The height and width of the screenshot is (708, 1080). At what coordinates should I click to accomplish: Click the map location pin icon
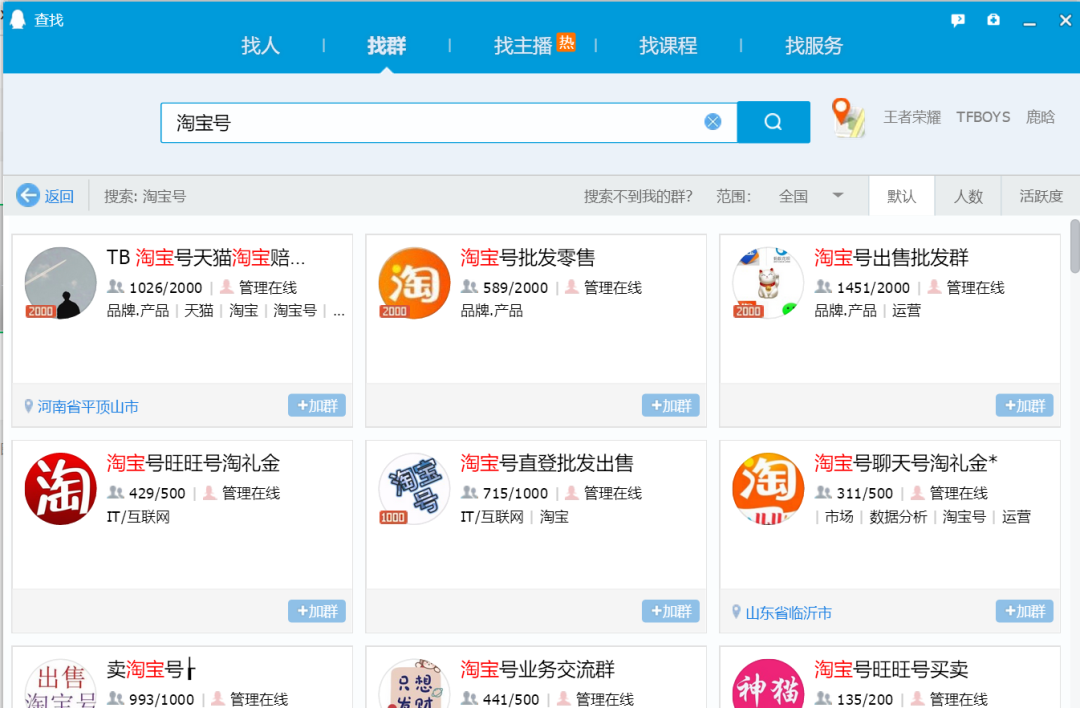[848, 118]
